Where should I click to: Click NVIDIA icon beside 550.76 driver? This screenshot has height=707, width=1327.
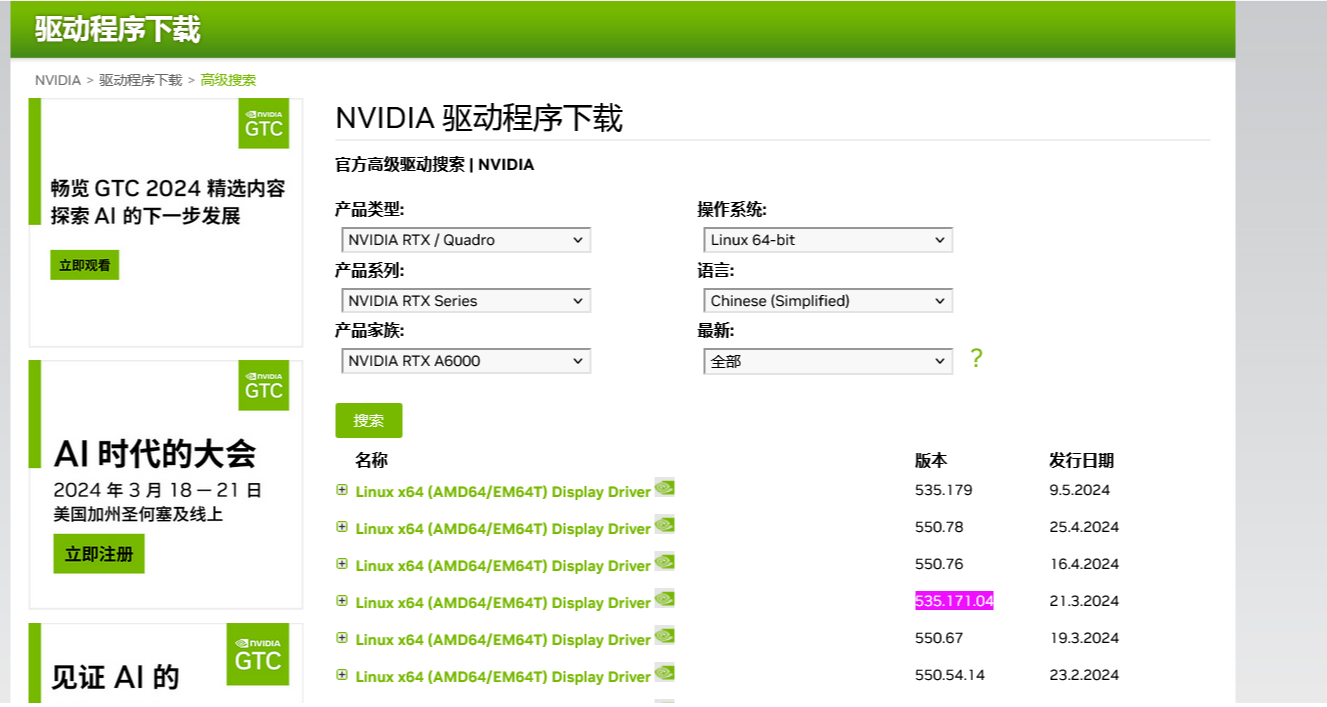pos(664,562)
